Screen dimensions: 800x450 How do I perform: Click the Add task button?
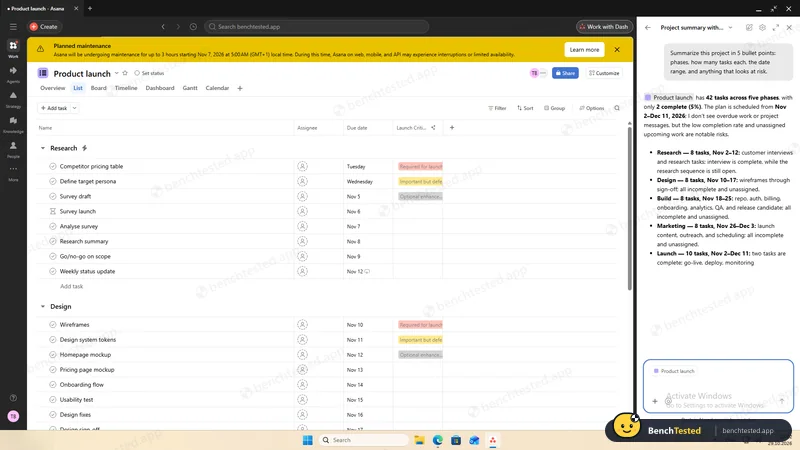coord(54,108)
